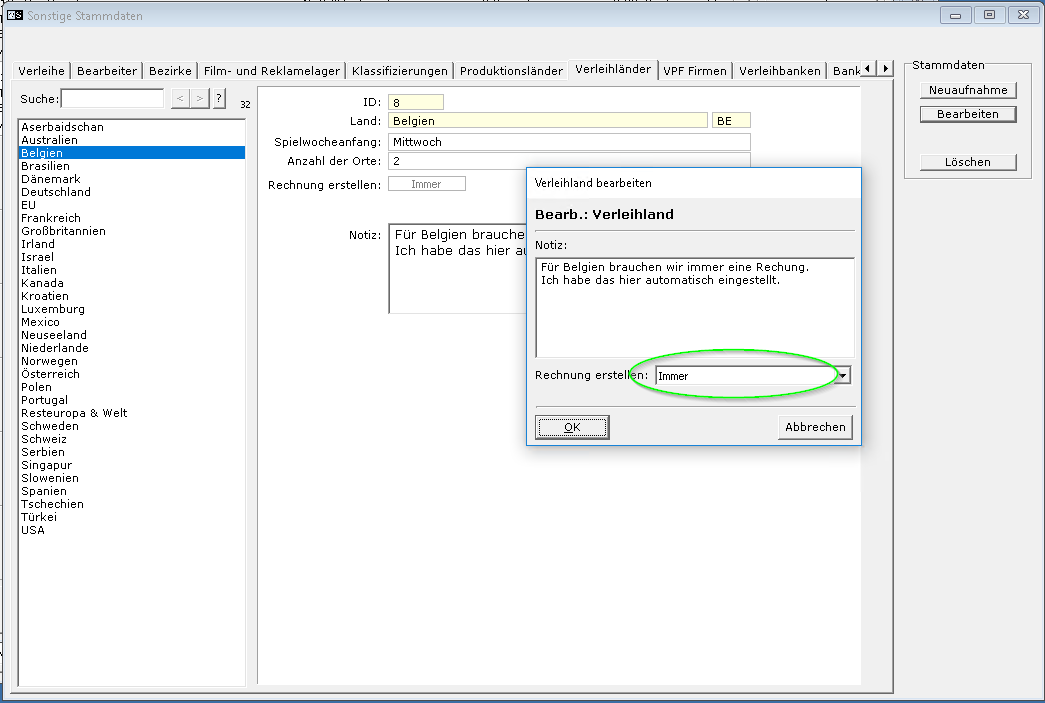Cancel editing with Abbrechen button
Screen dimensions: 1045x703
click(x=815, y=427)
